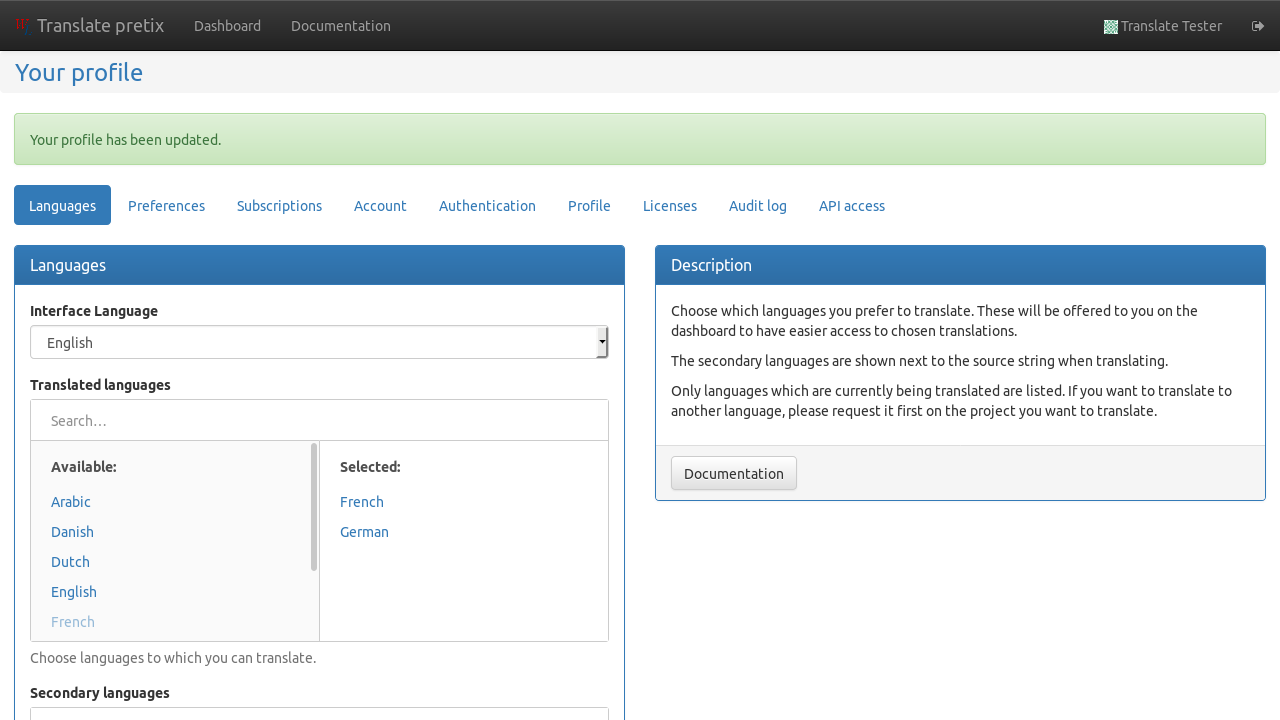Click the Translate Tester avatar icon
The height and width of the screenshot is (720, 1280).
pos(1110,27)
